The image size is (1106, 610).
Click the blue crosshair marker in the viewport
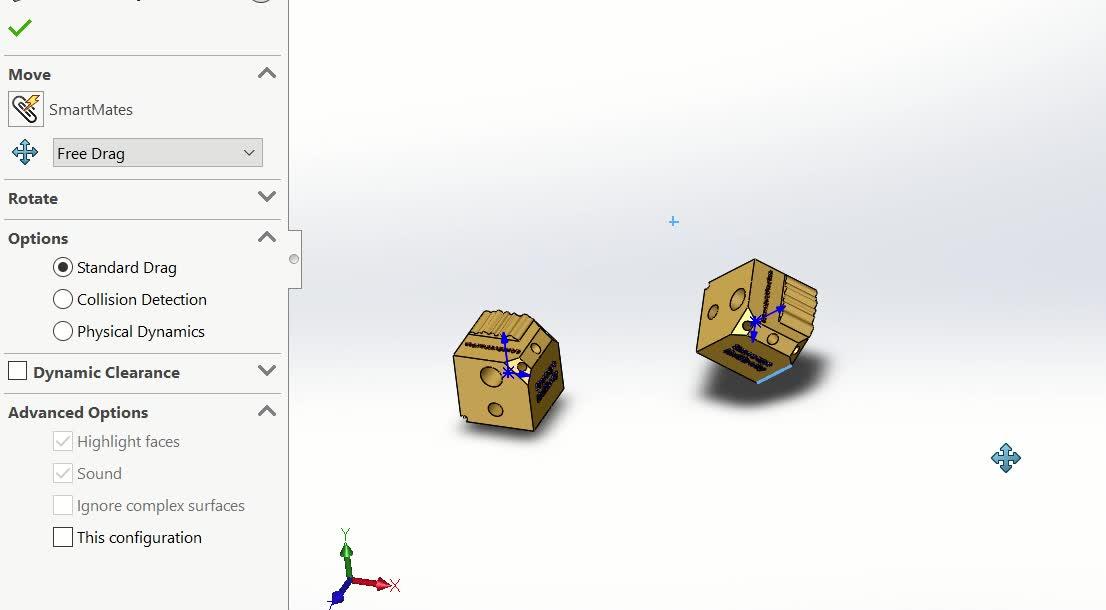[x=673, y=221]
